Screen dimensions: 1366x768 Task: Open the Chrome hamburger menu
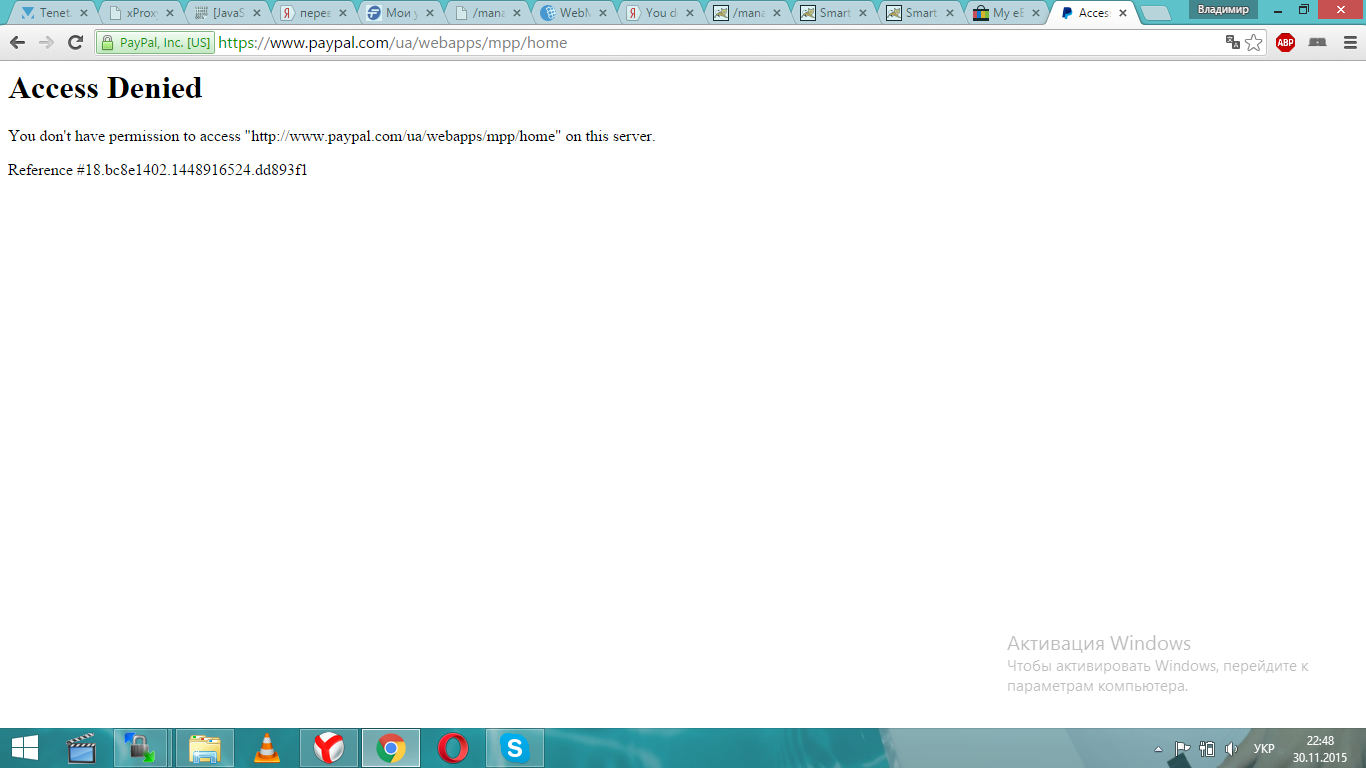tap(1349, 42)
